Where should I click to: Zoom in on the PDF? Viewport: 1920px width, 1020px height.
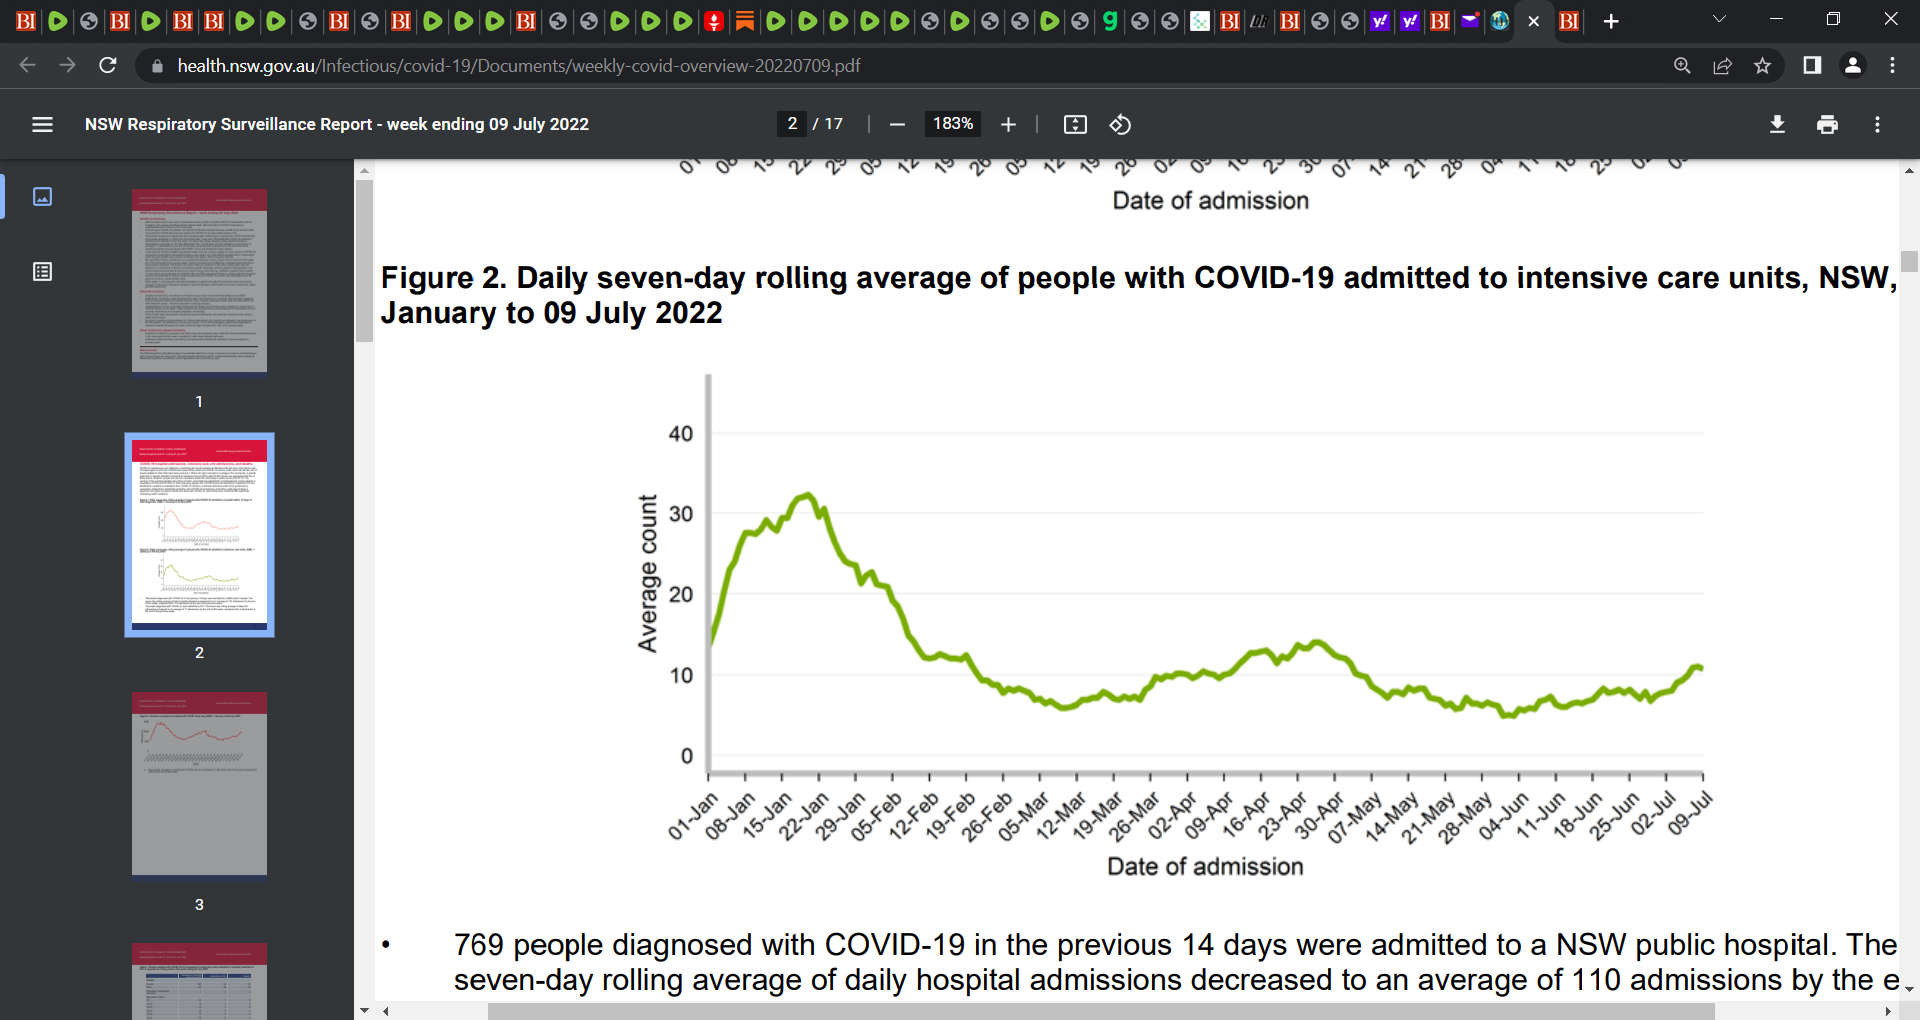(x=1008, y=124)
